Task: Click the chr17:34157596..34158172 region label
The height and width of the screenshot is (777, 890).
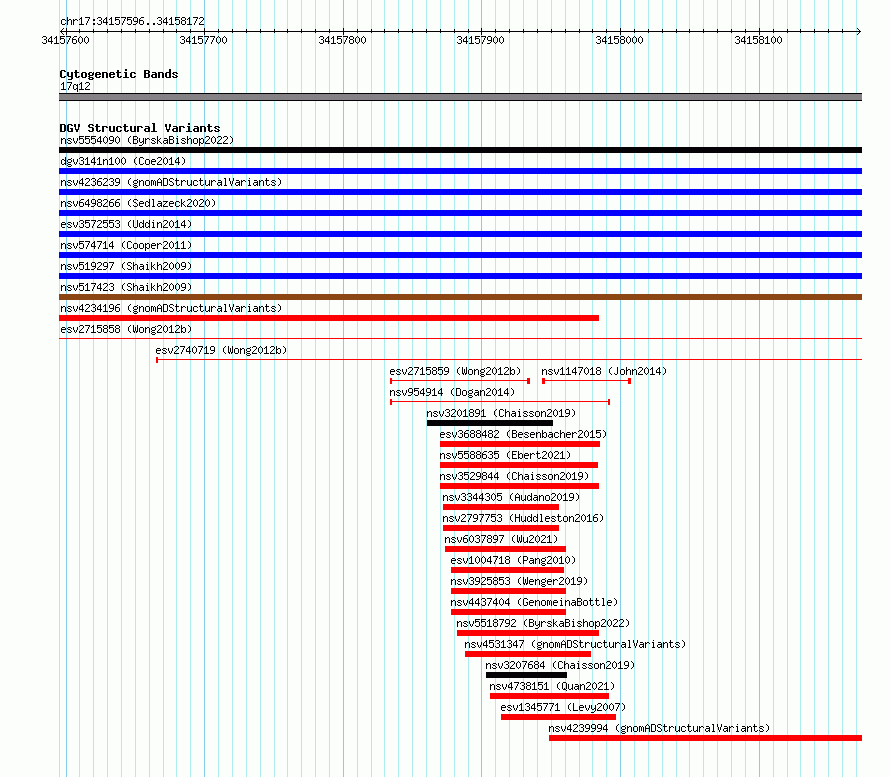Action: 132,21
